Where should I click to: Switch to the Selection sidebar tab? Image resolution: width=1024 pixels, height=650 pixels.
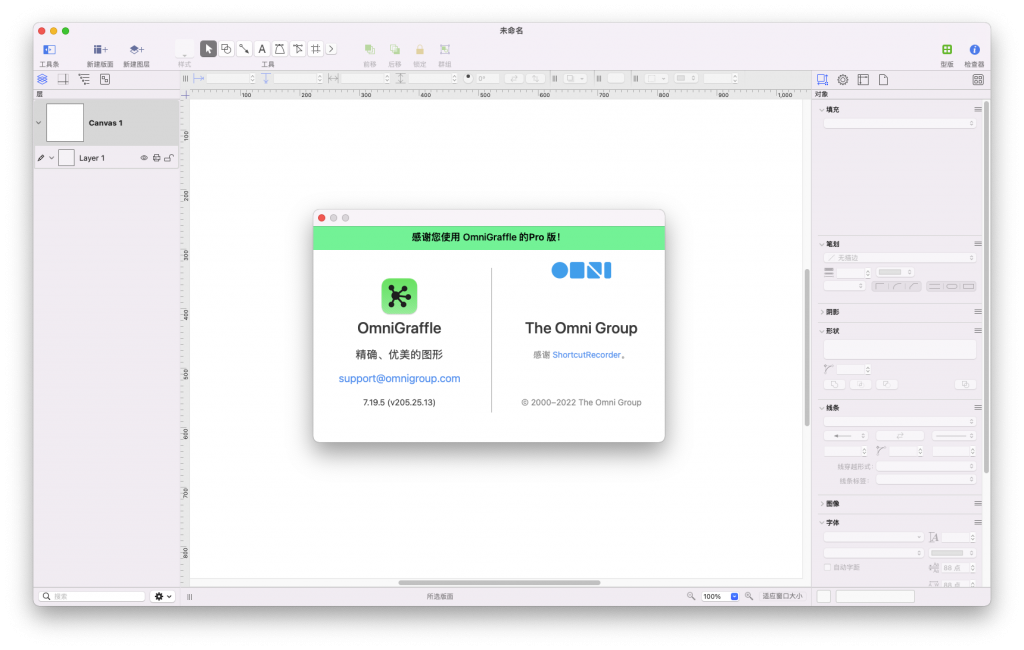pyautogui.click(x=105, y=79)
